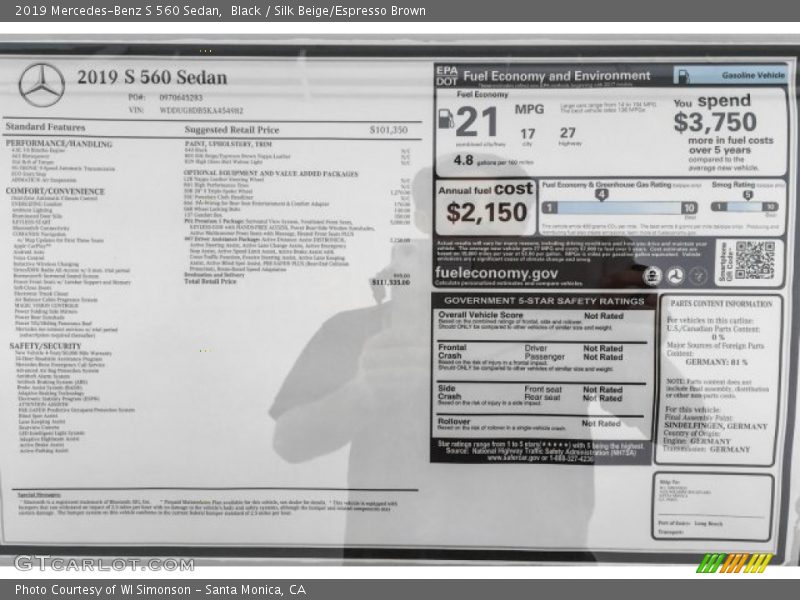
Task: Click the Side Crash label
Action: pyautogui.click(x=449, y=392)
